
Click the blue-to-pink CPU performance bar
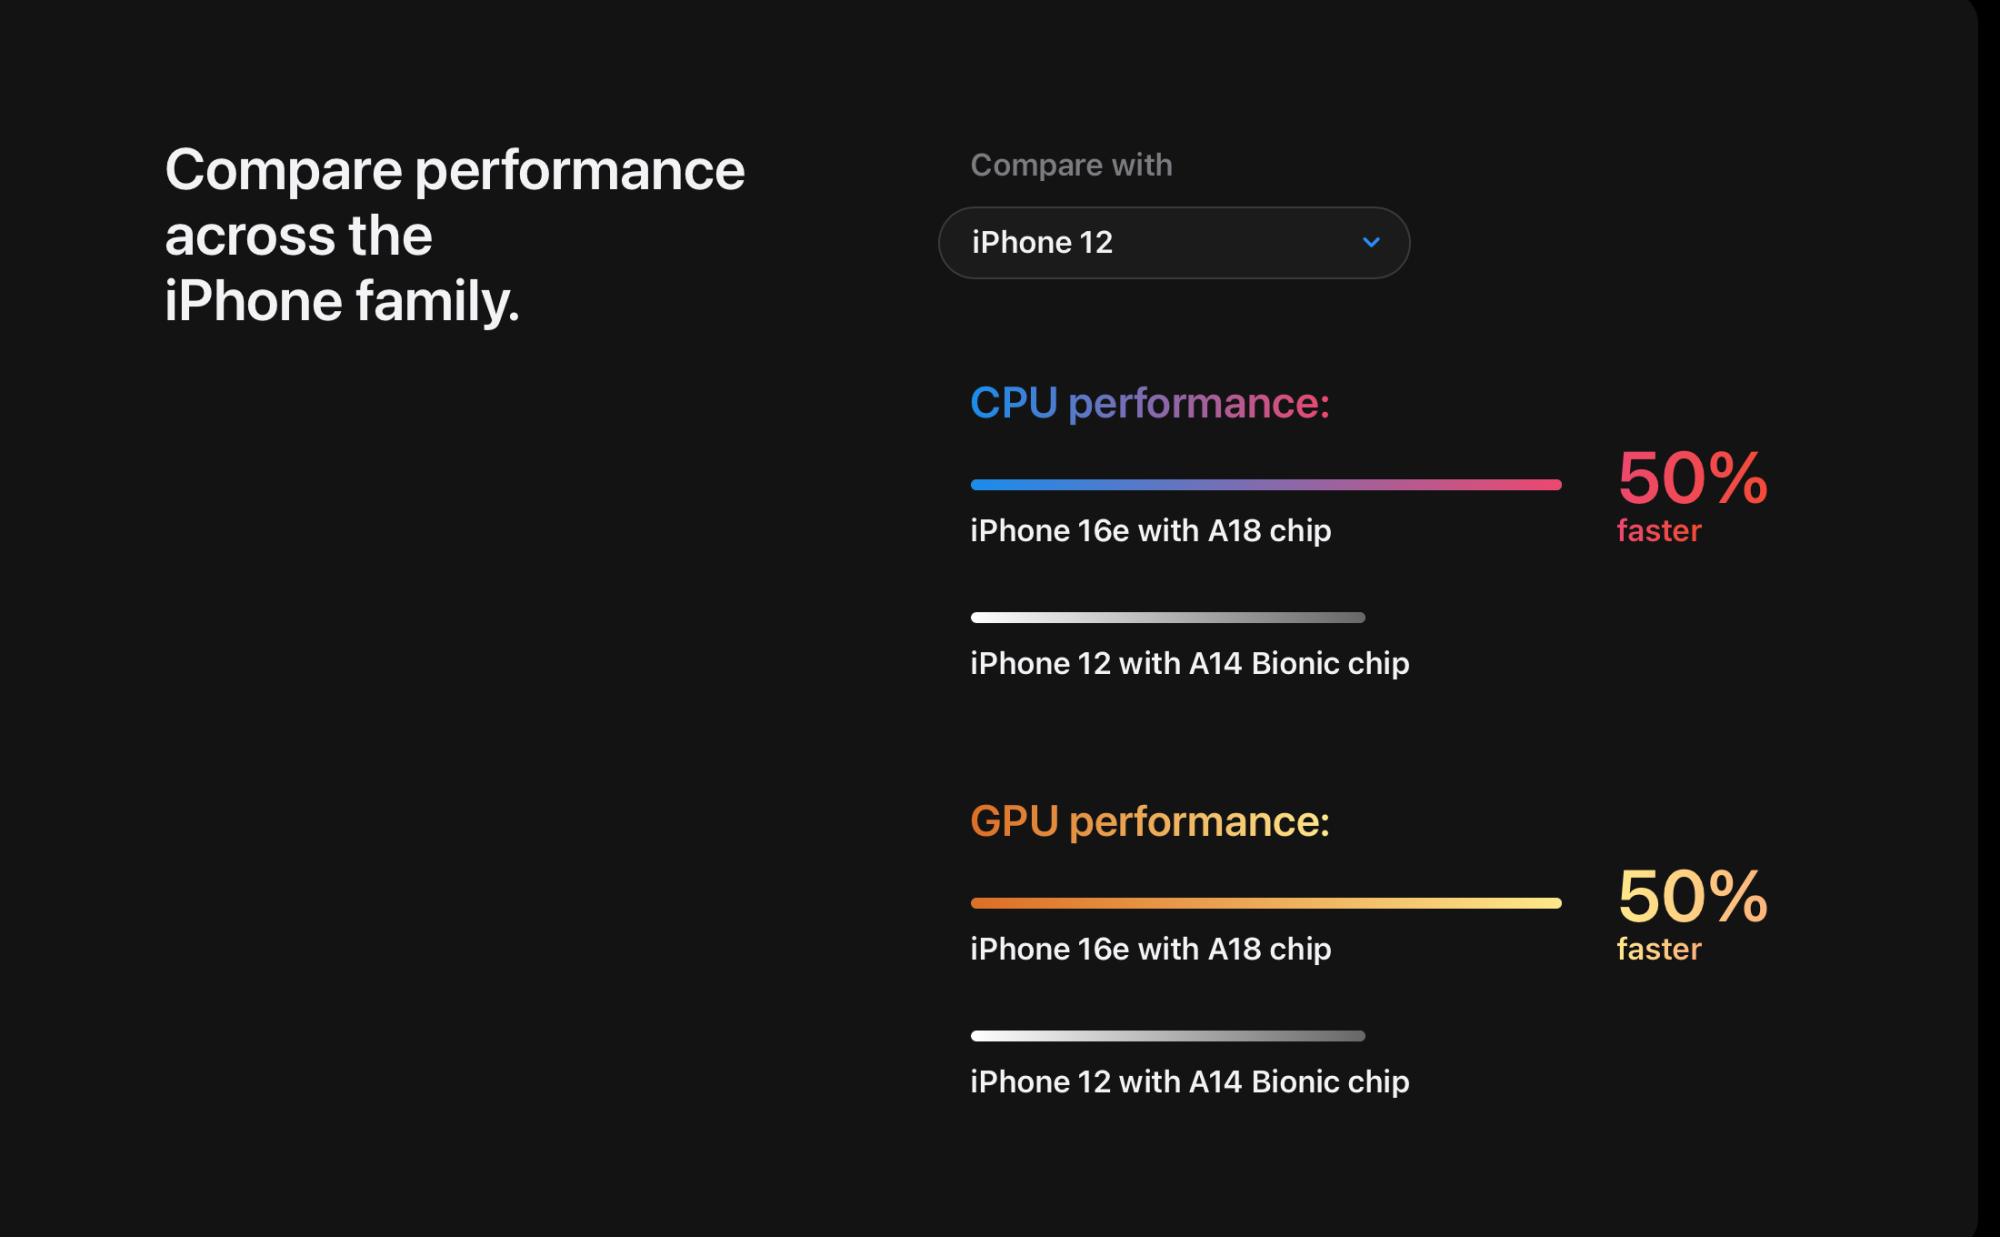click(1265, 485)
